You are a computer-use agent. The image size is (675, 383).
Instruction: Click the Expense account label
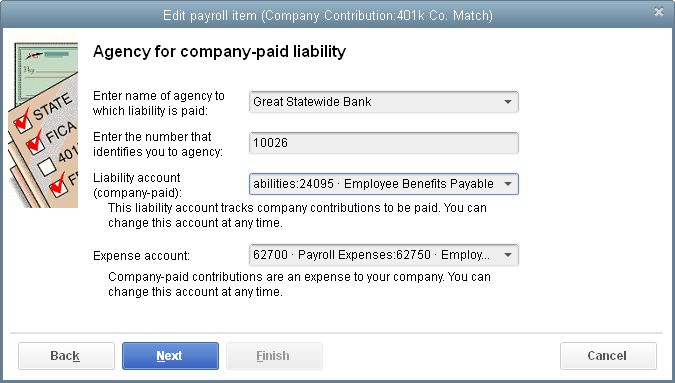(x=141, y=256)
